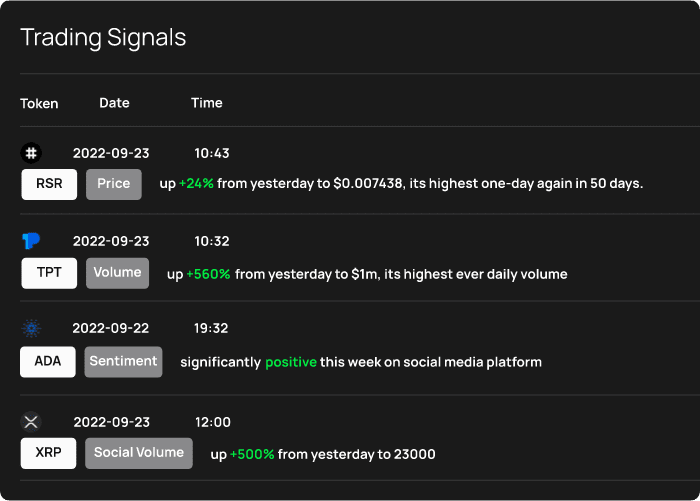Select the RSR token badge
The width and height of the screenshot is (700, 501).
click(x=49, y=184)
